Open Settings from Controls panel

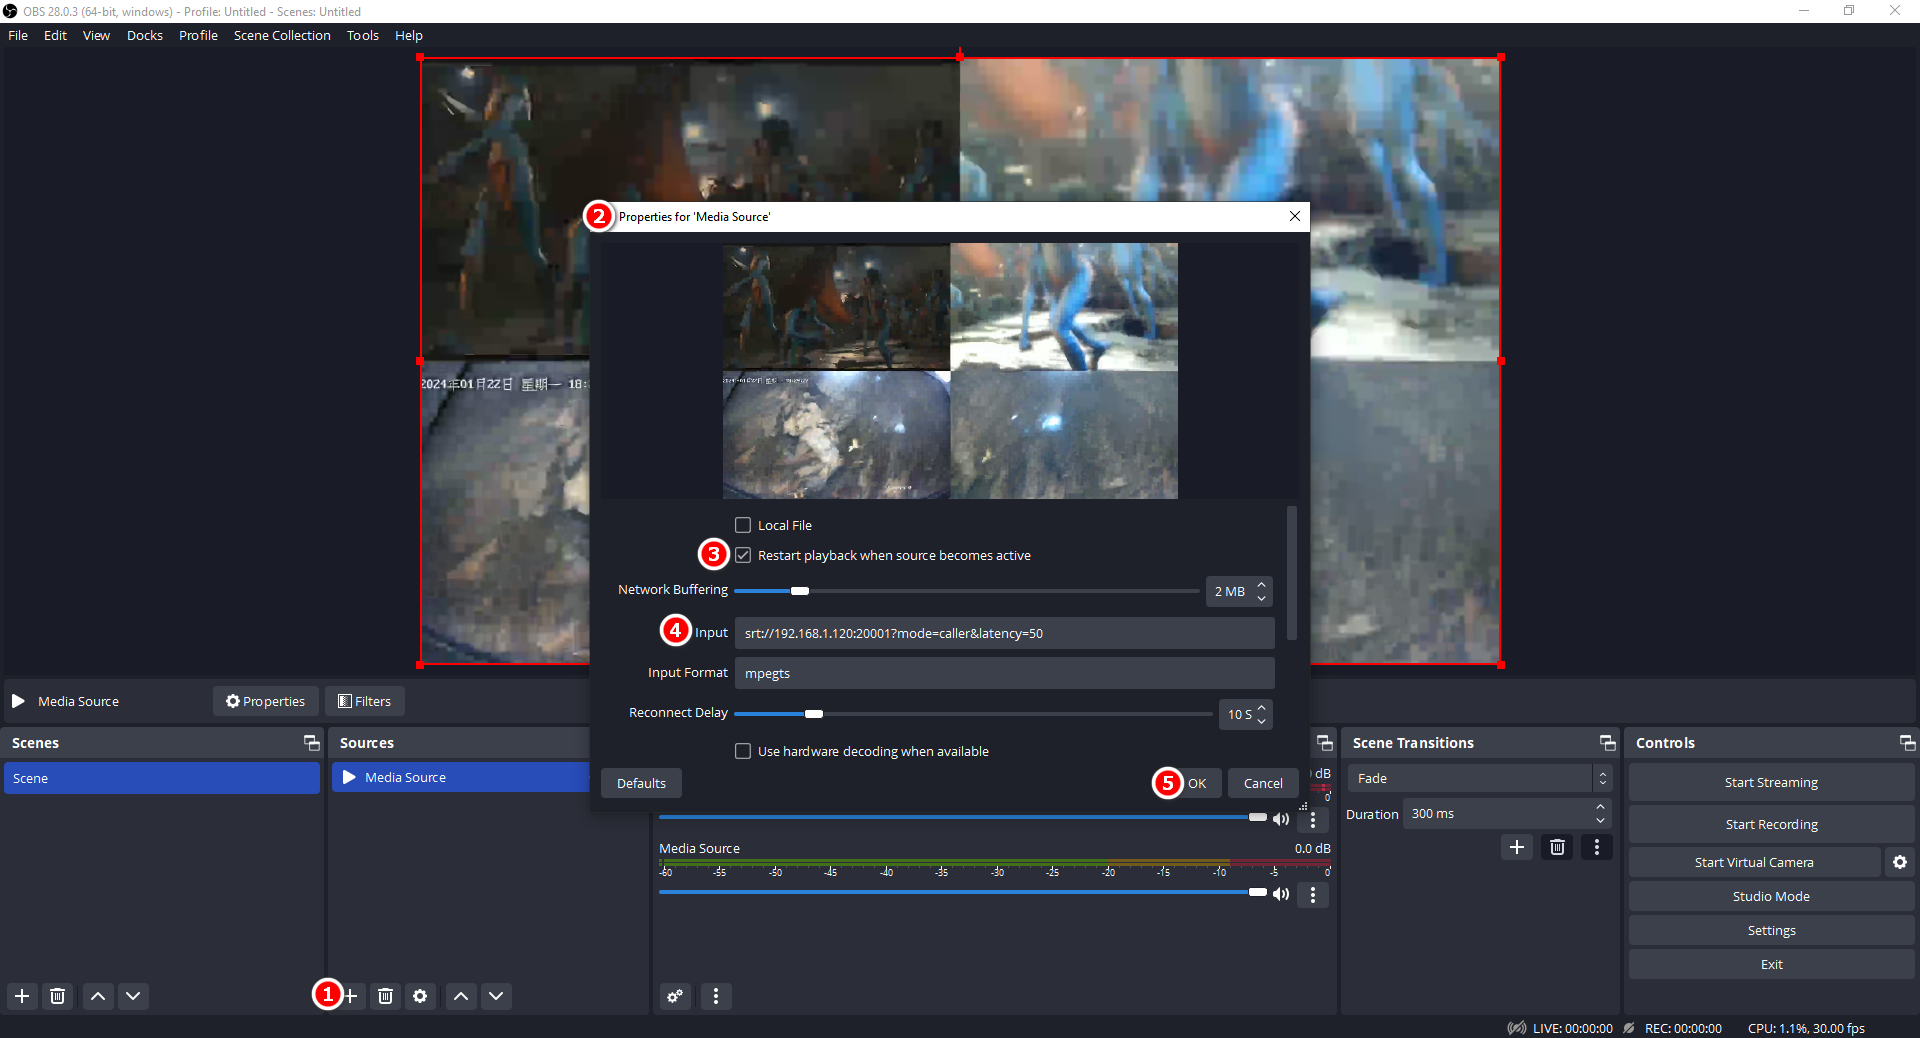tap(1771, 930)
